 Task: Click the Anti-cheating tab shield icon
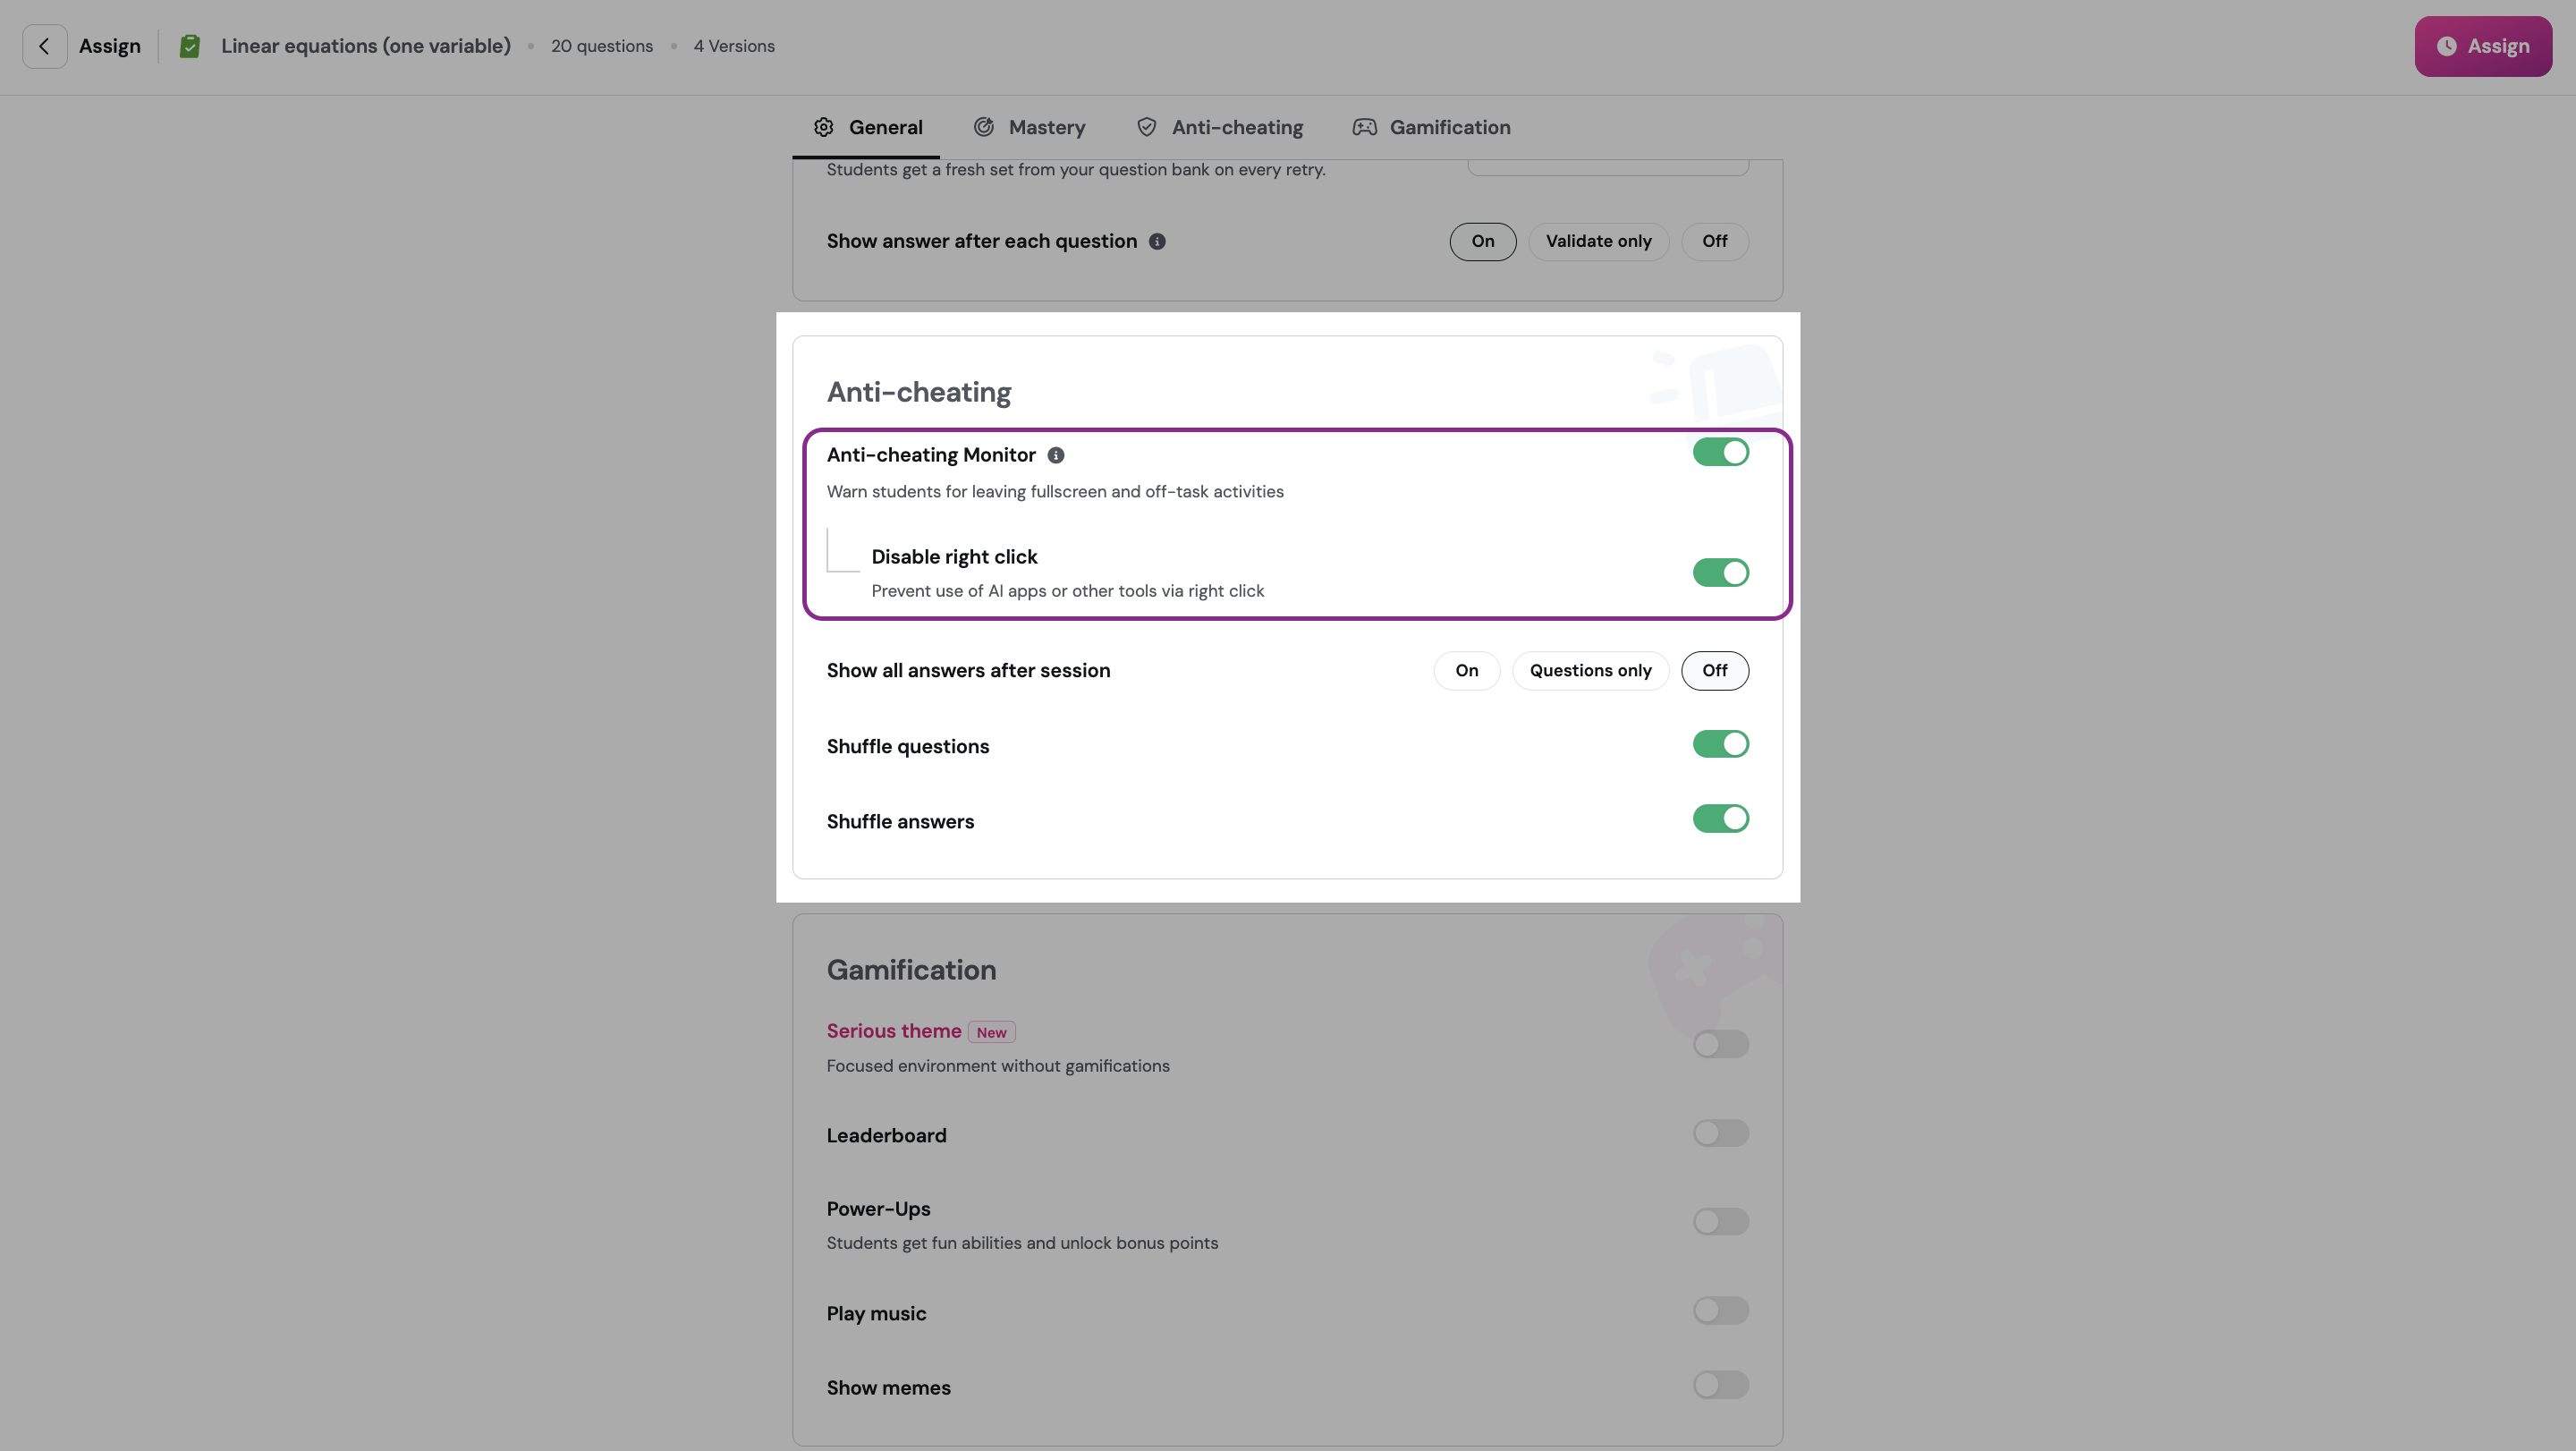(x=1147, y=127)
